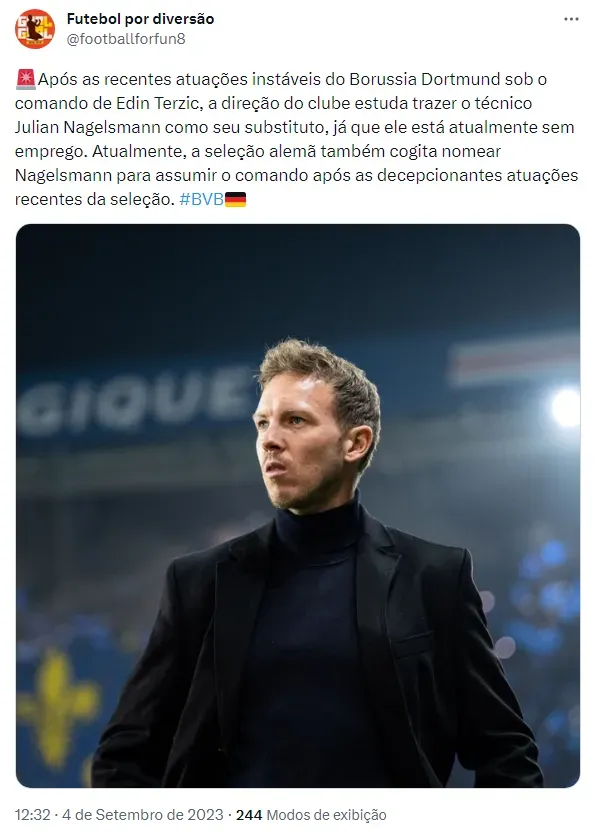
Task: Click the words Julian Nagelsmann in the tweet
Action: 88,128
